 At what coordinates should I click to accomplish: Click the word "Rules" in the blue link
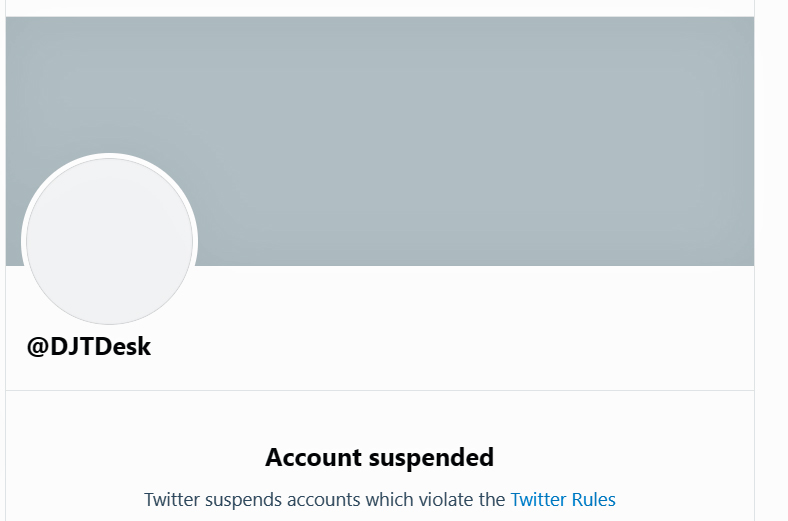click(593, 499)
